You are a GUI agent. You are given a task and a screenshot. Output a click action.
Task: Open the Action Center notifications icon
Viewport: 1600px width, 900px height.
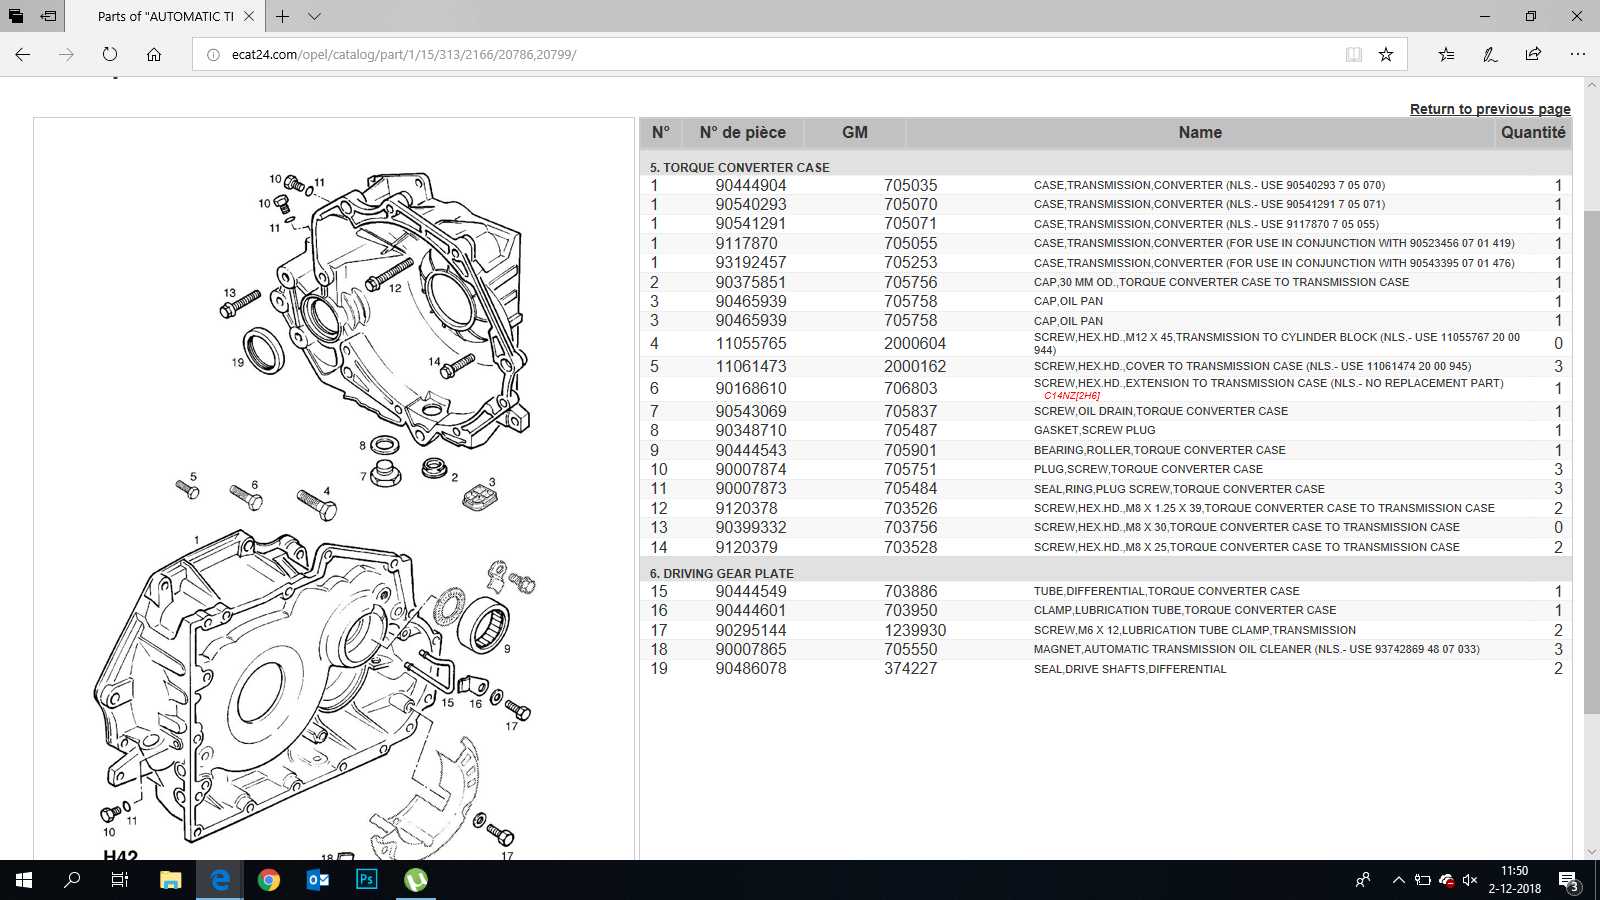1568,881
